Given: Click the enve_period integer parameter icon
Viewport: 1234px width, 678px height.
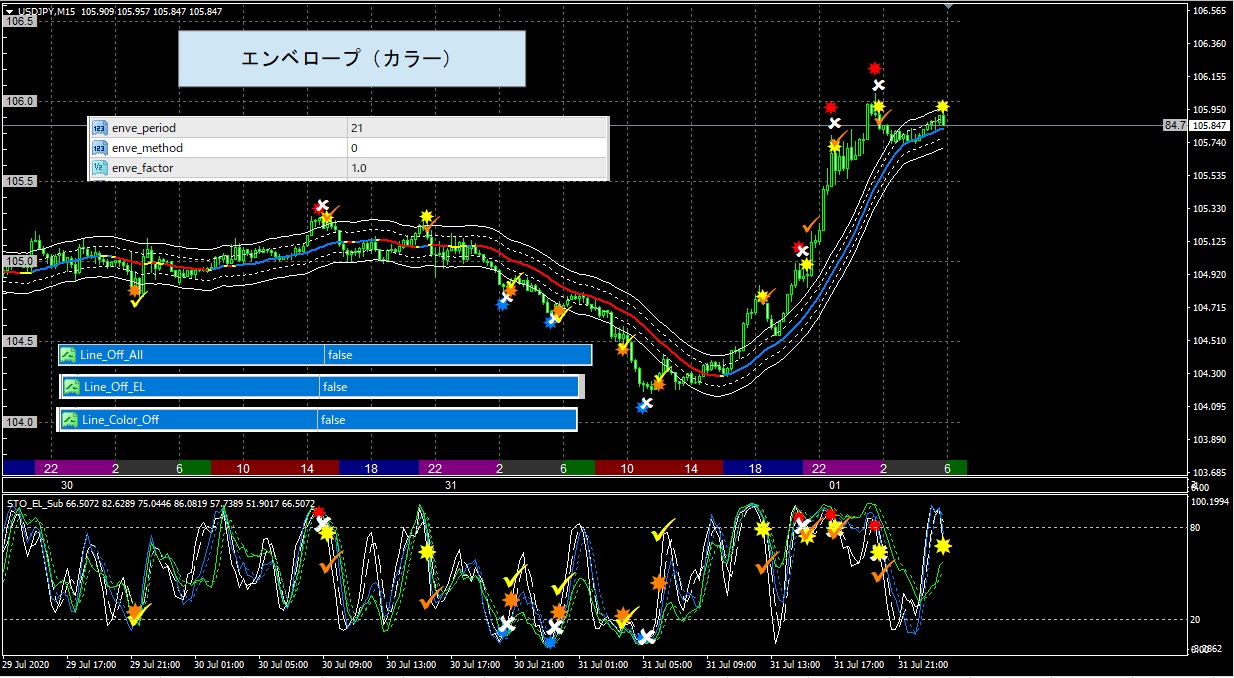Looking at the screenshot, I should [x=99, y=128].
